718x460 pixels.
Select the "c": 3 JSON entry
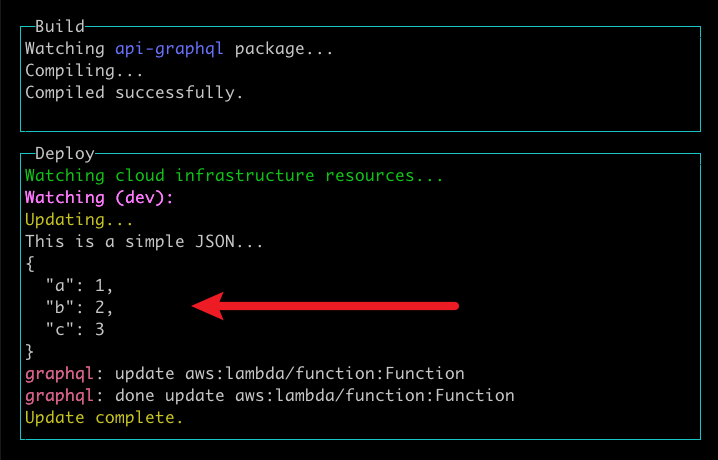point(74,329)
